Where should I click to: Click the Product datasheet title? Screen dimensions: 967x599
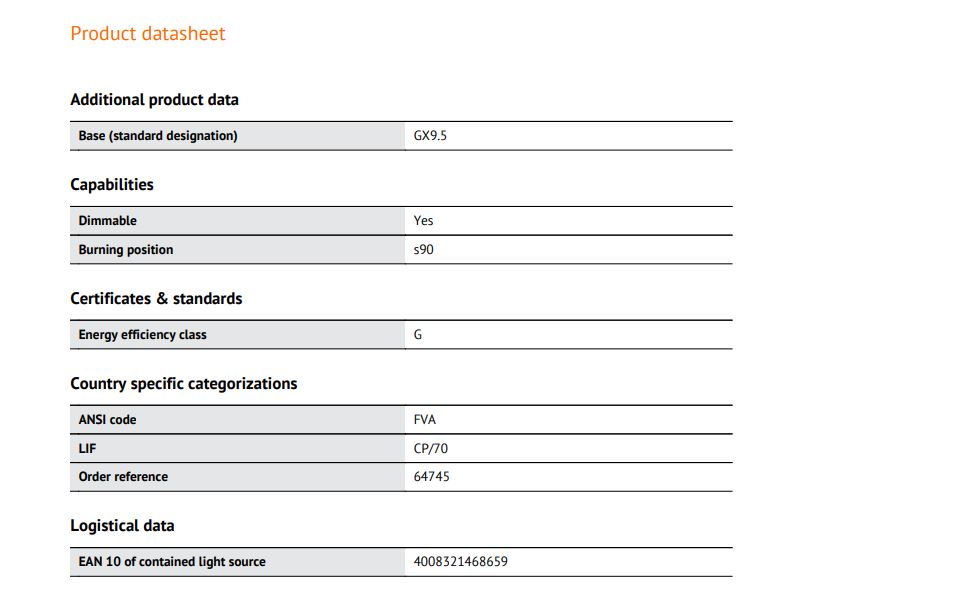click(x=148, y=33)
